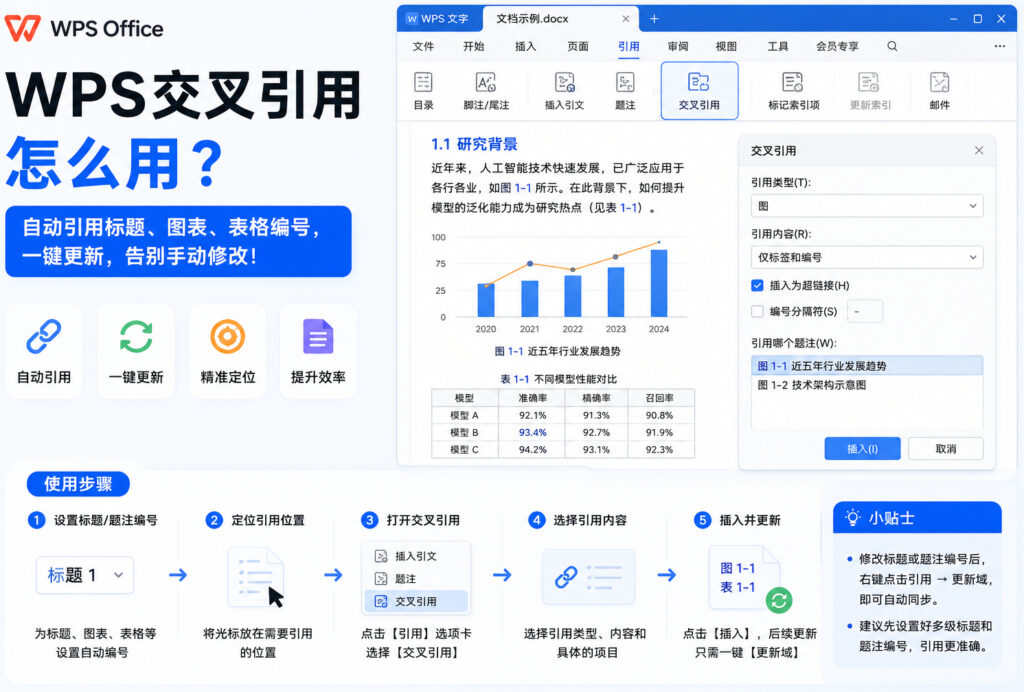Click the 一键更新 refresh icon
1024x692 pixels.
(136, 336)
